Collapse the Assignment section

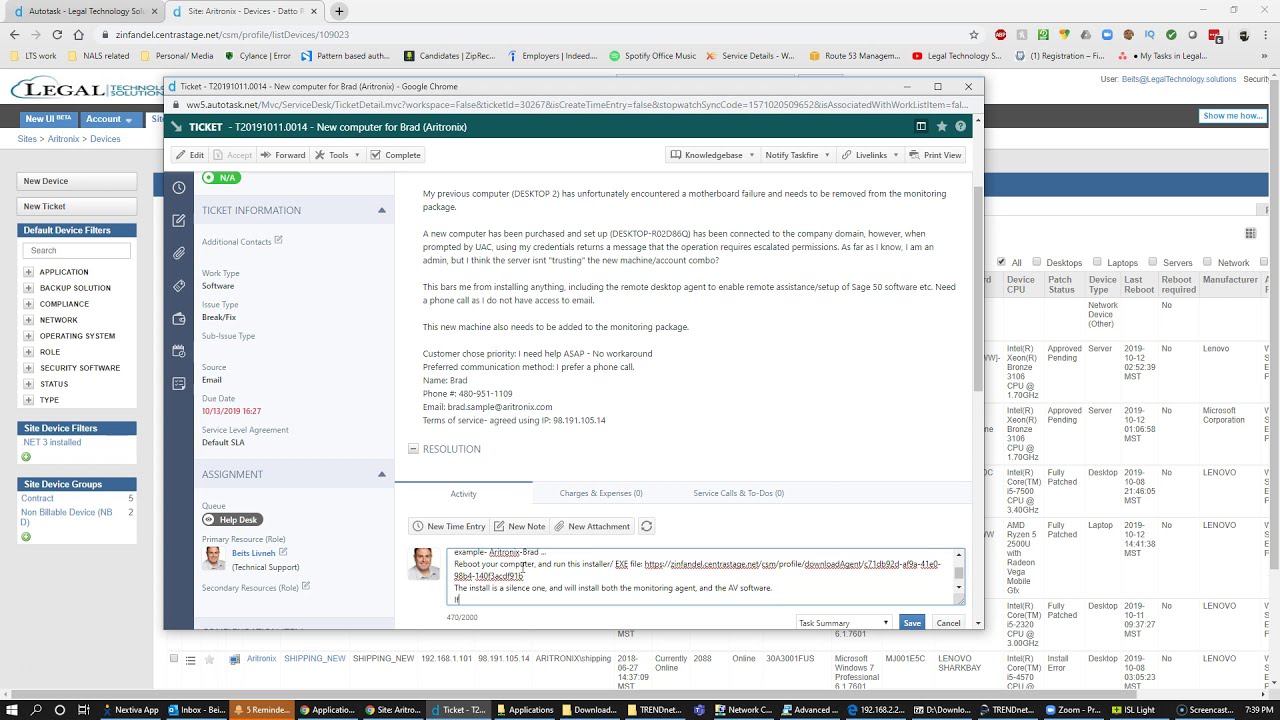point(381,474)
